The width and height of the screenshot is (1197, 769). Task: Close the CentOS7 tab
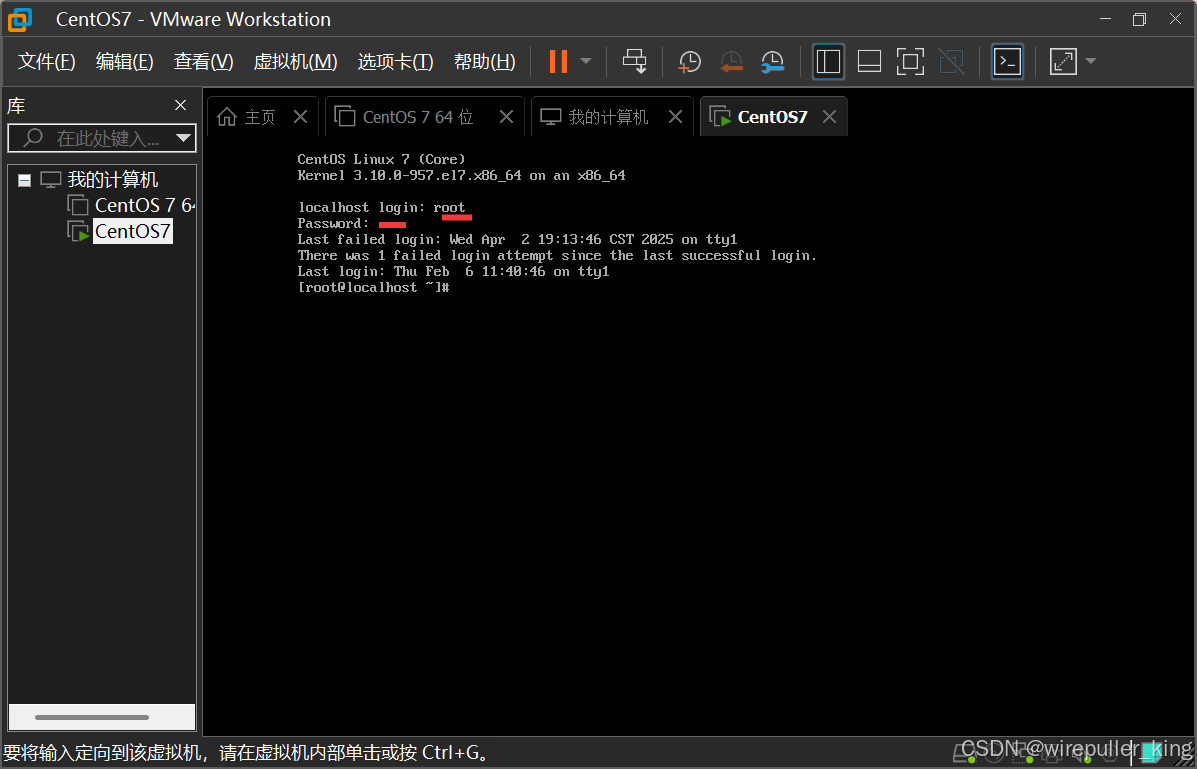click(830, 117)
